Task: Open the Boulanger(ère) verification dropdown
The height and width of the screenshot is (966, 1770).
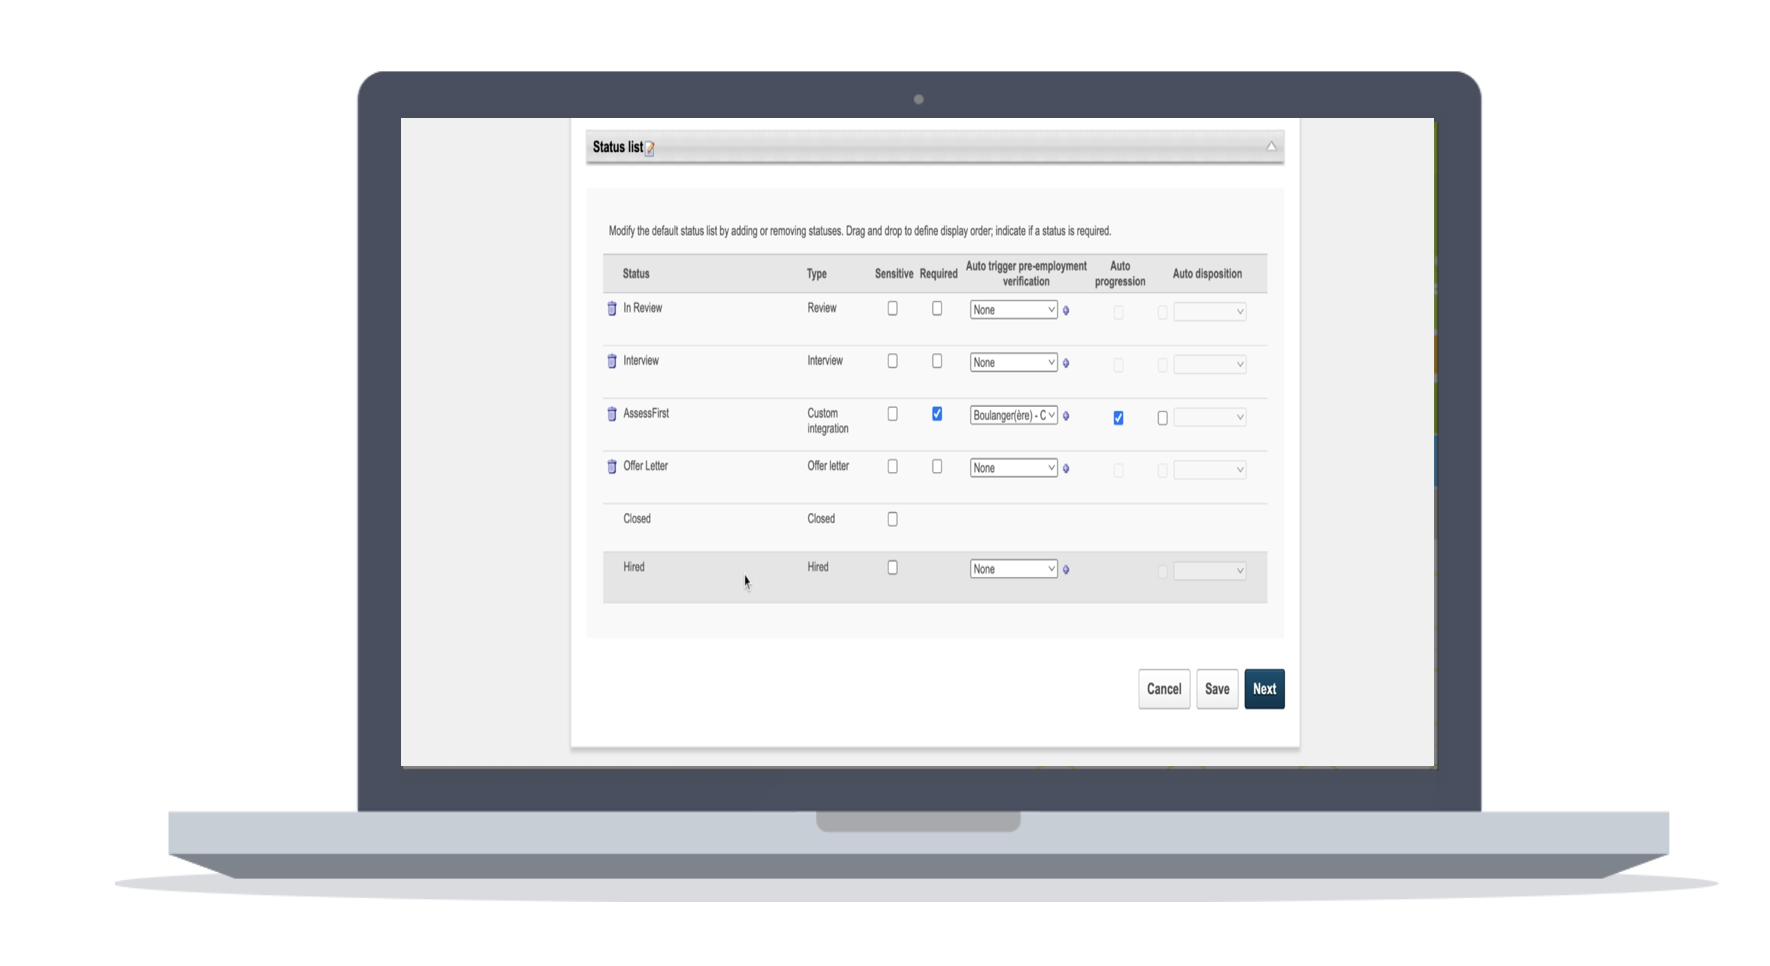Action: click(x=1013, y=415)
